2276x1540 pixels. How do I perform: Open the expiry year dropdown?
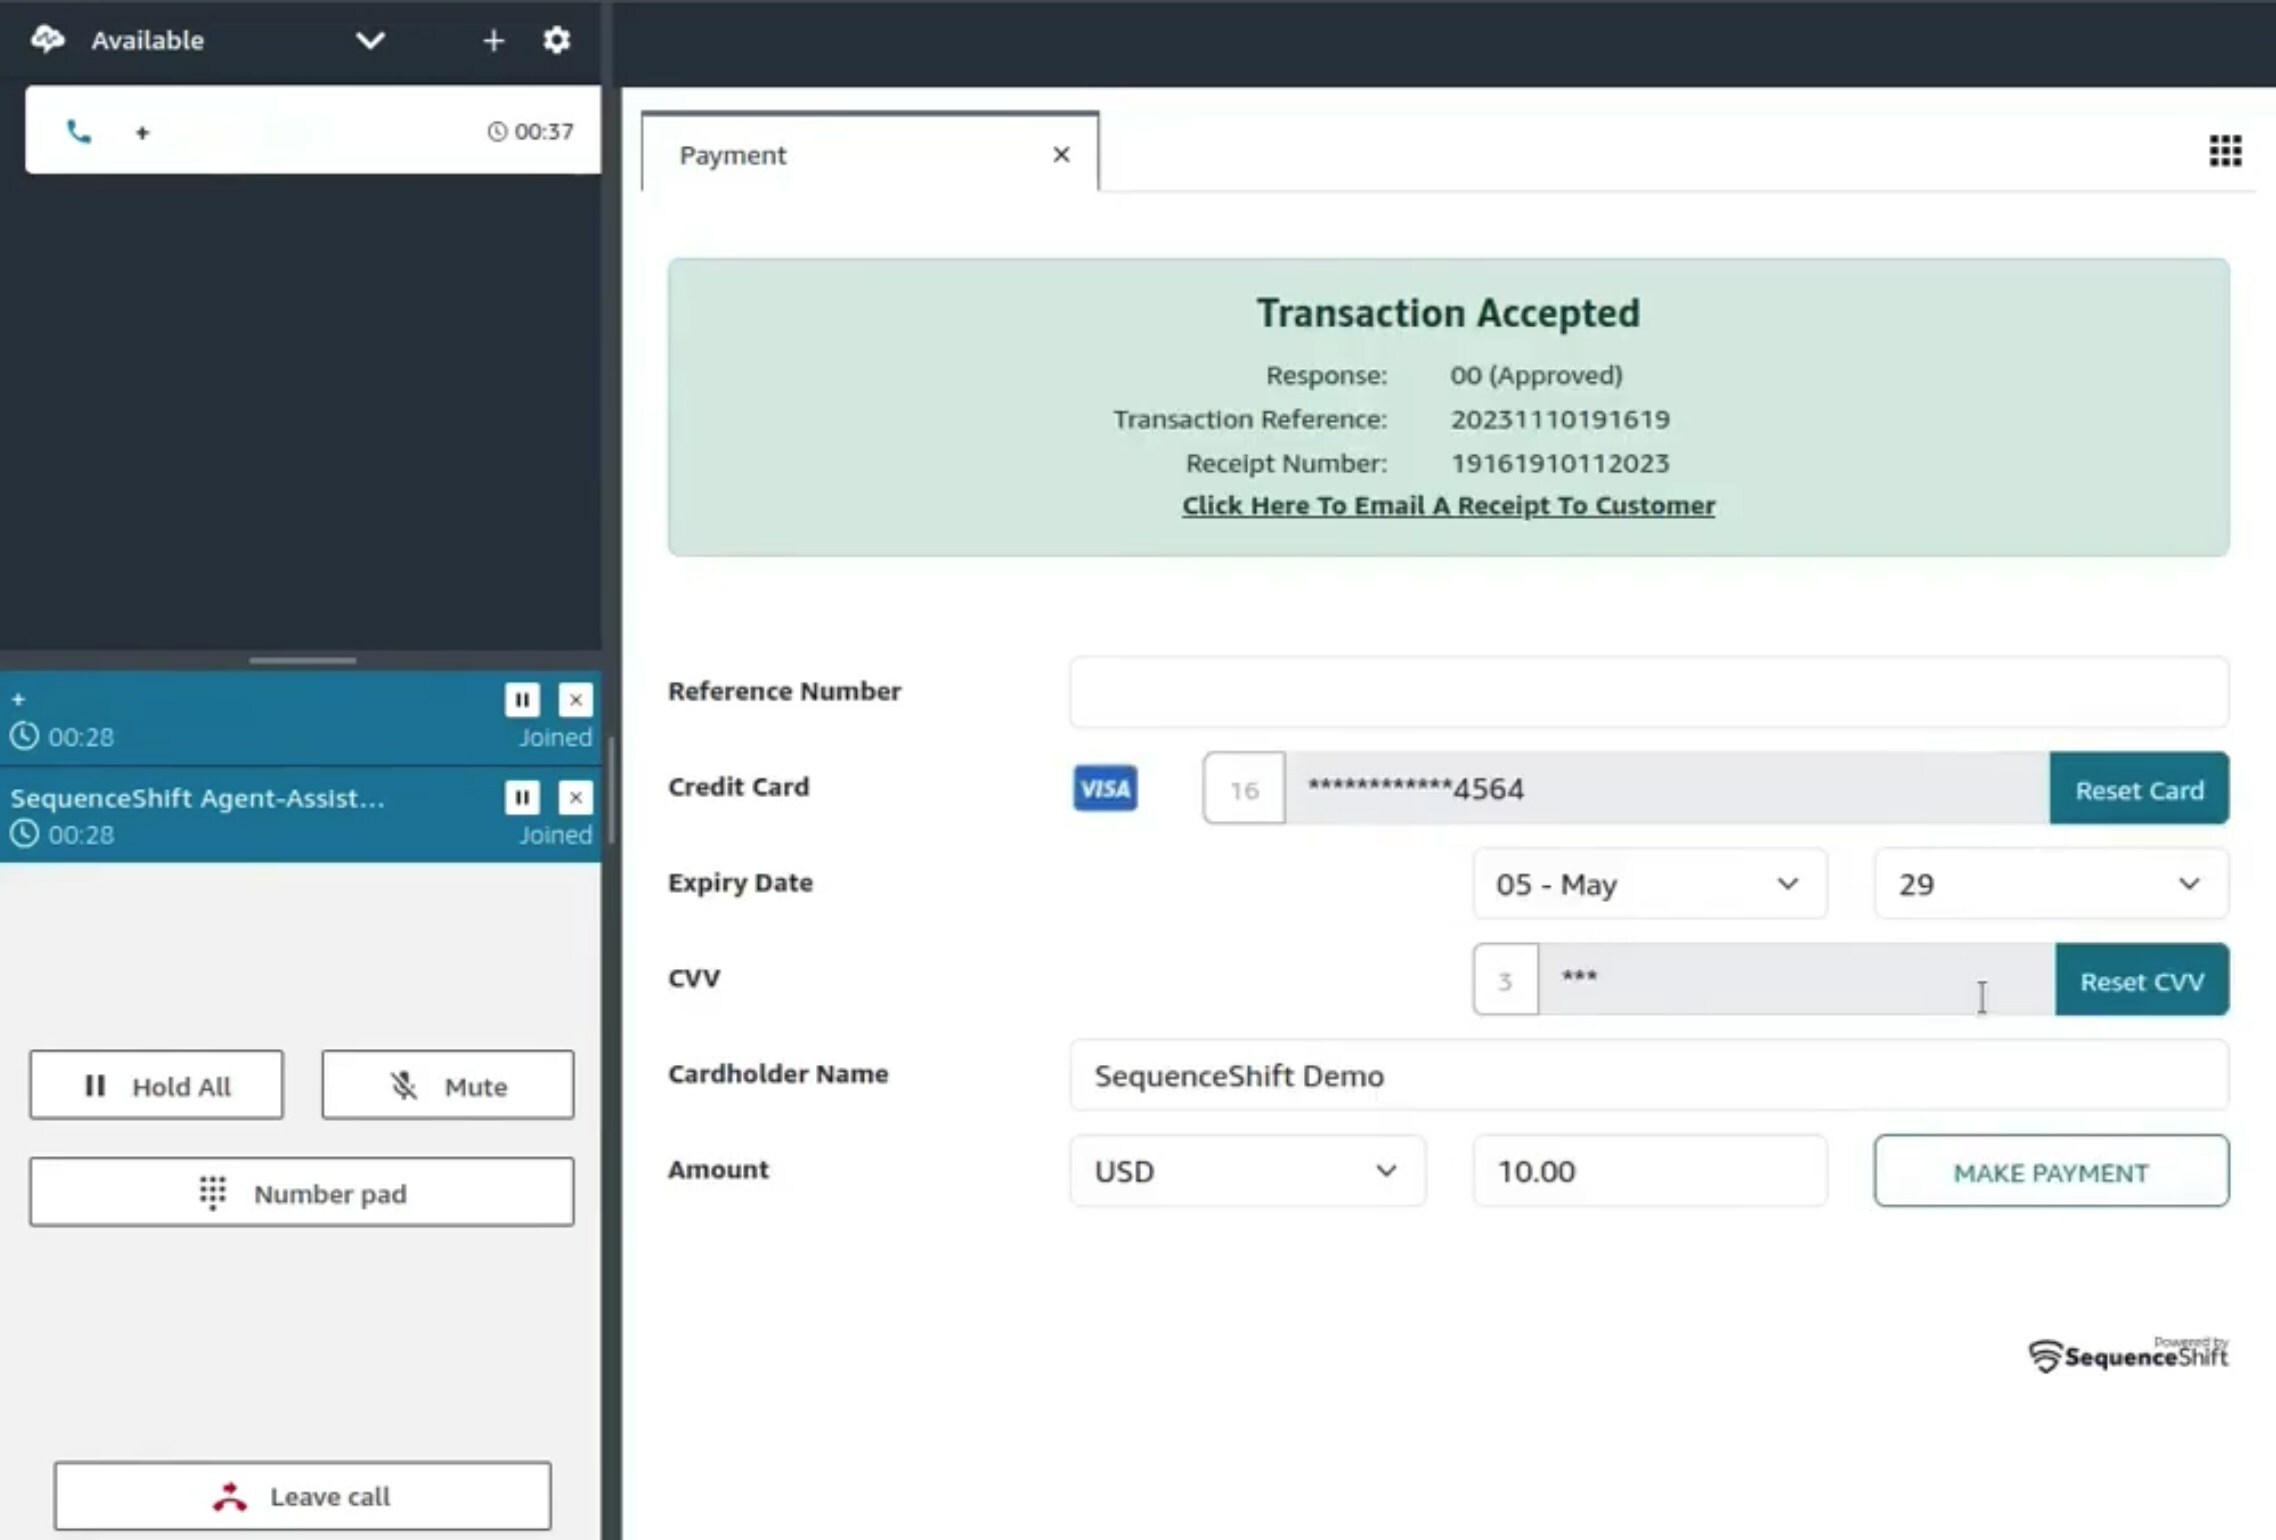[2050, 884]
